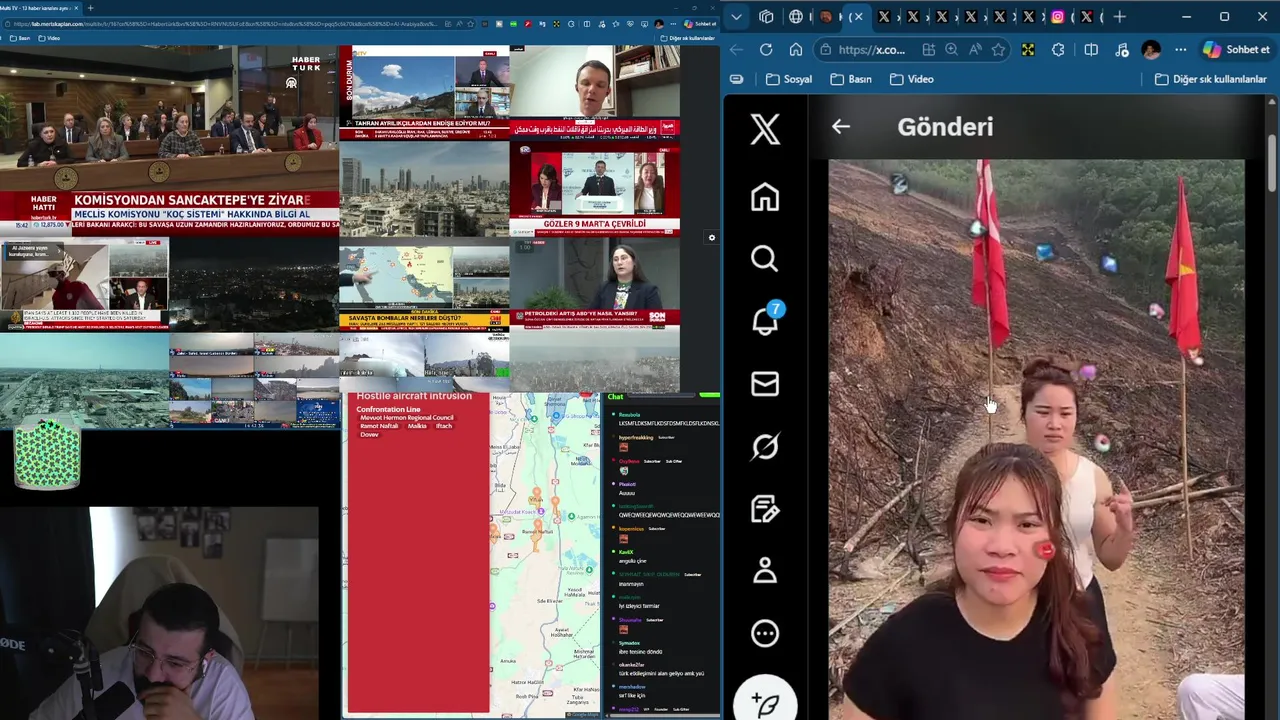Click the Hostile aircraft intrusion alert title

click(414, 397)
